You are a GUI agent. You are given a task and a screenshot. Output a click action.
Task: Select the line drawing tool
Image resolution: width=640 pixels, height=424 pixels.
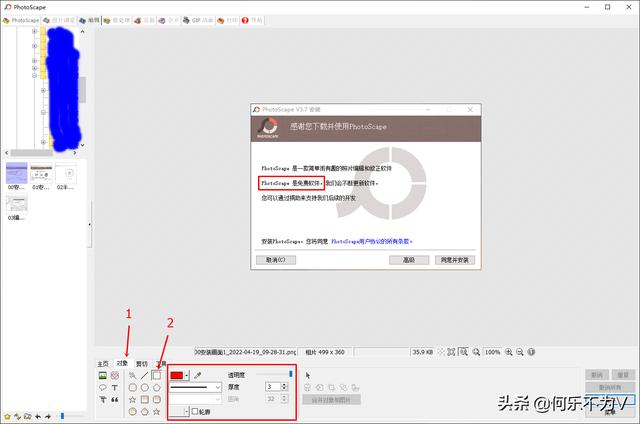click(144, 375)
